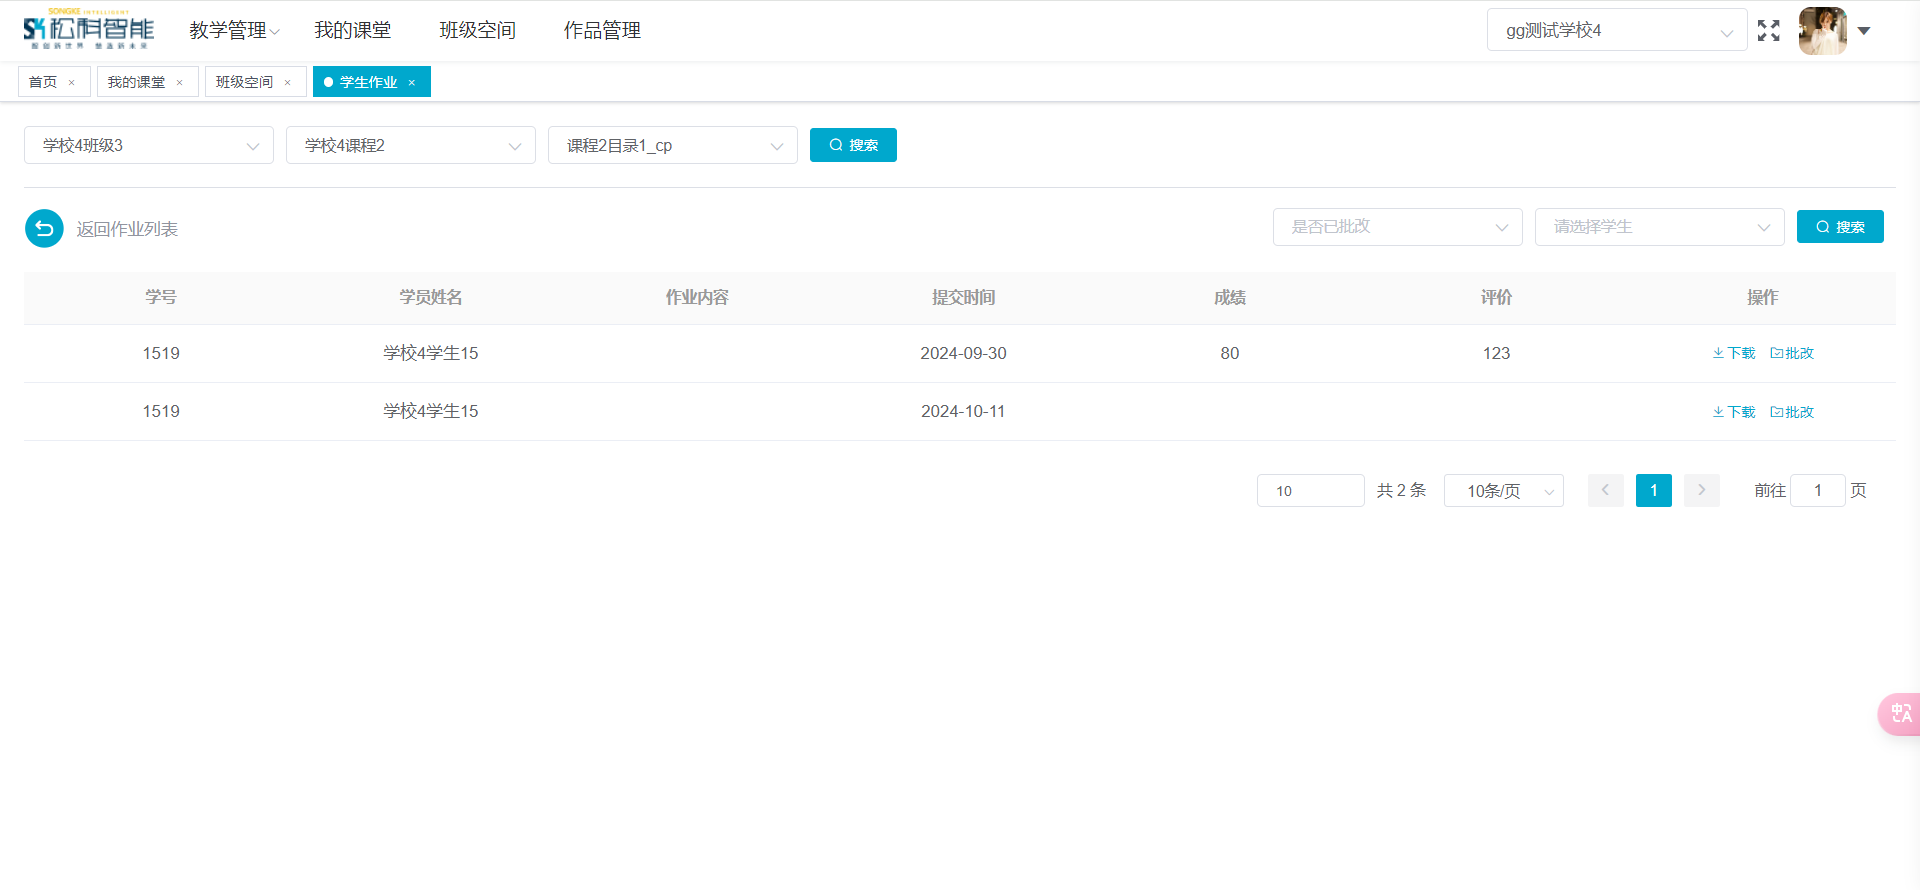The width and height of the screenshot is (1920, 890).
Task: Open grading for the 2024-09-30 homework
Action: pyautogui.click(x=1792, y=353)
